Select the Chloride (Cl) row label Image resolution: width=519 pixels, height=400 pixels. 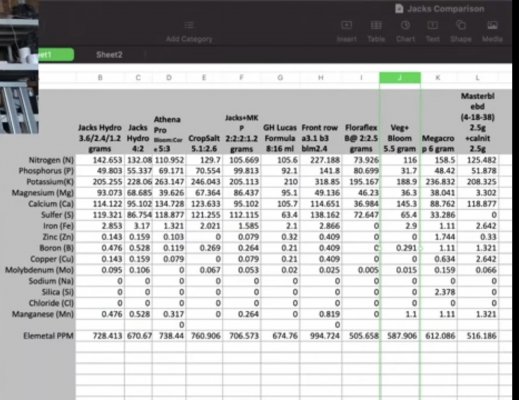tap(51, 303)
